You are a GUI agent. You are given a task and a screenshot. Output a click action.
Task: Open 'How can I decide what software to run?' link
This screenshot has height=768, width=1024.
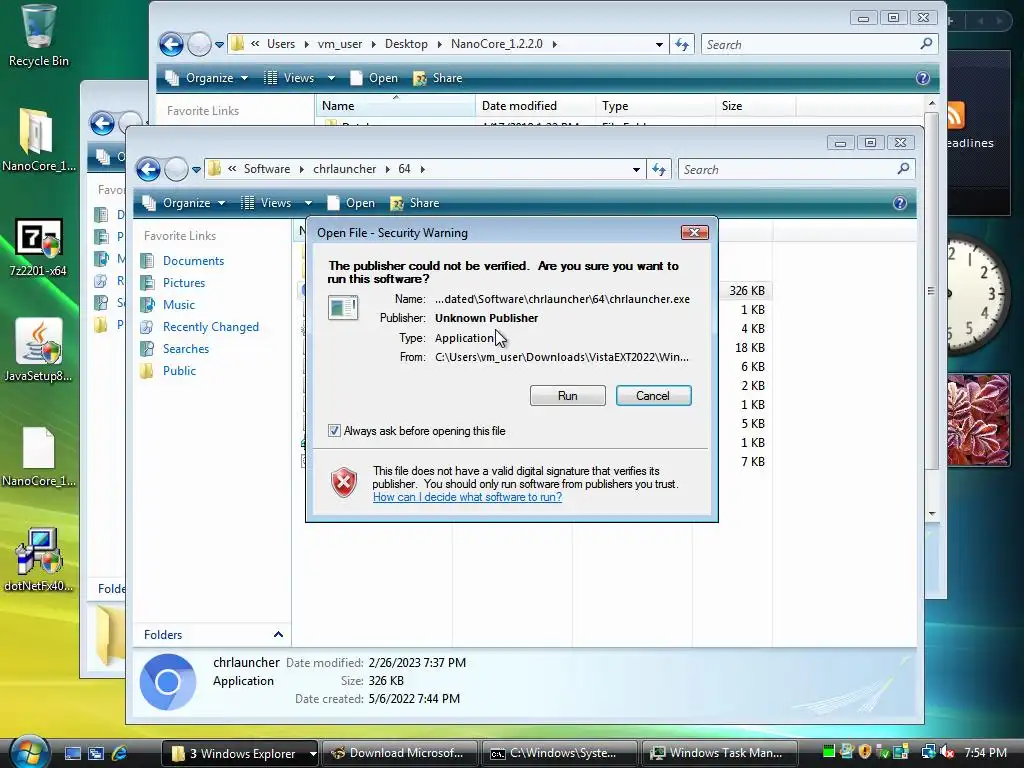tap(467, 497)
